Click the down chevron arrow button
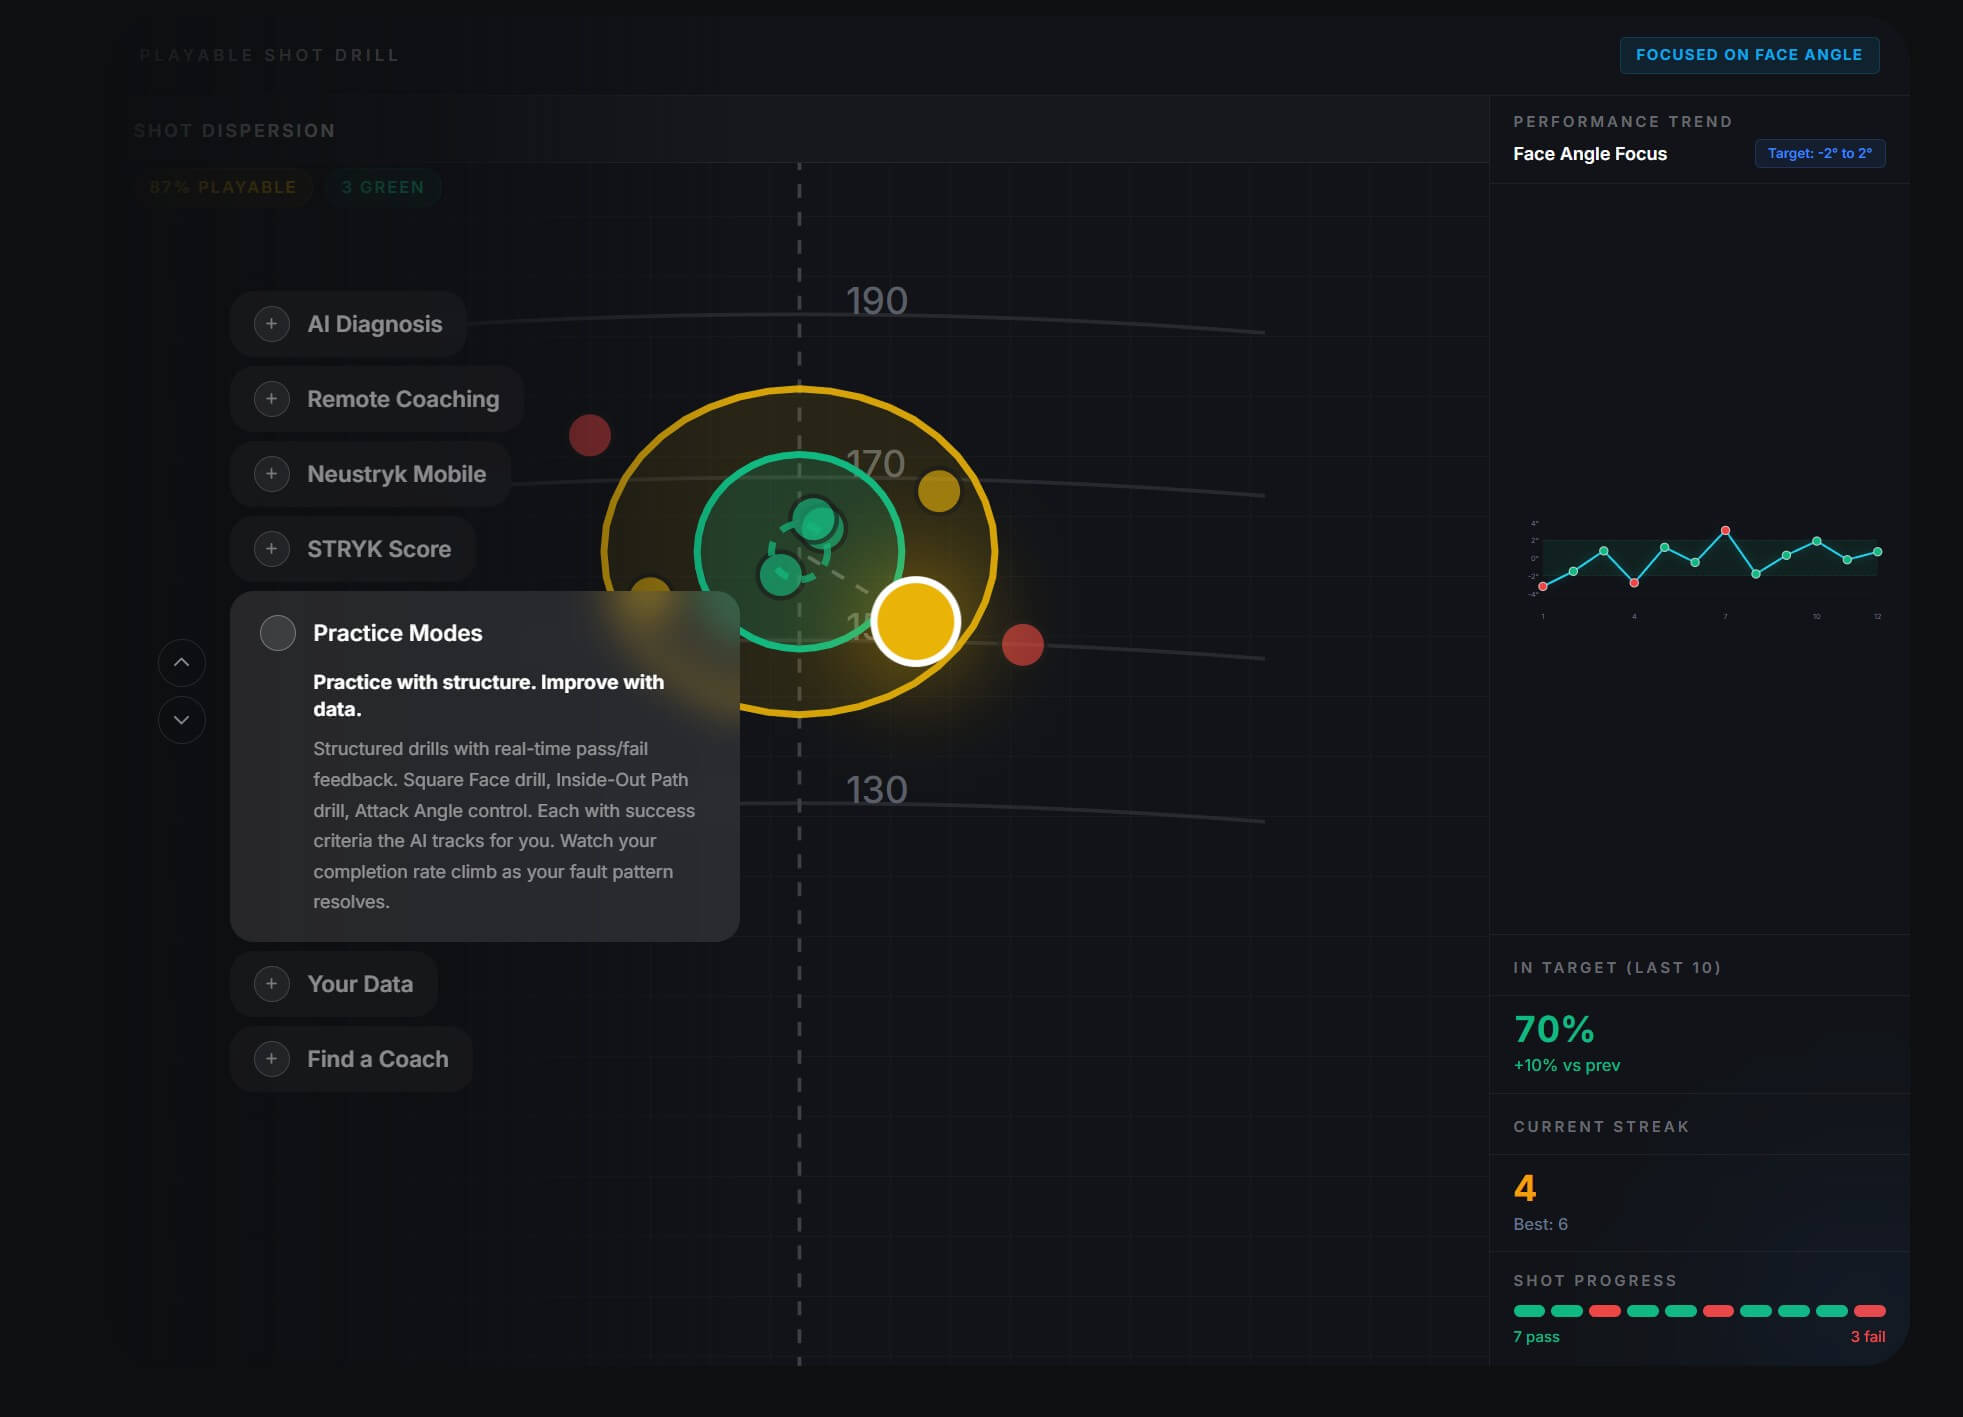The height and width of the screenshot is (1417, 1963). point(181,720)
